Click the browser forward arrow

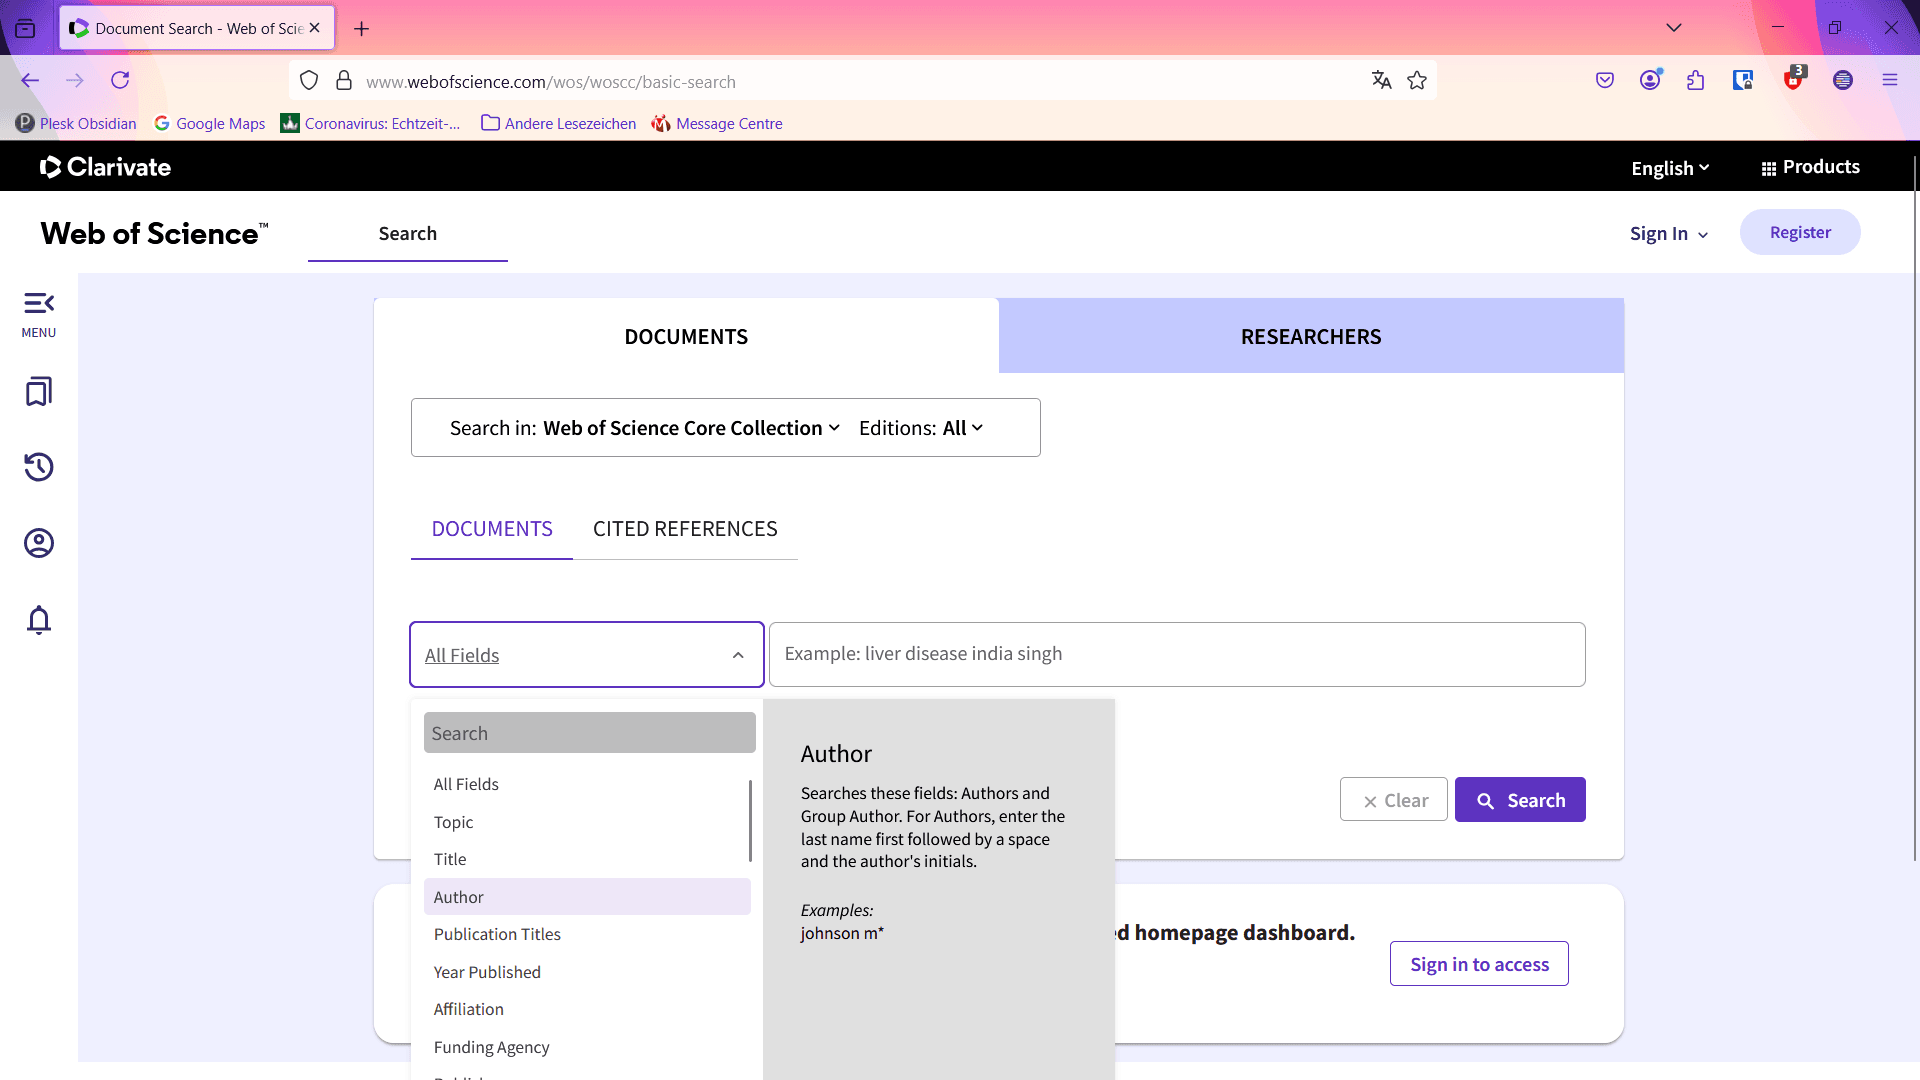pyautogui.click(x=75, y=80)
